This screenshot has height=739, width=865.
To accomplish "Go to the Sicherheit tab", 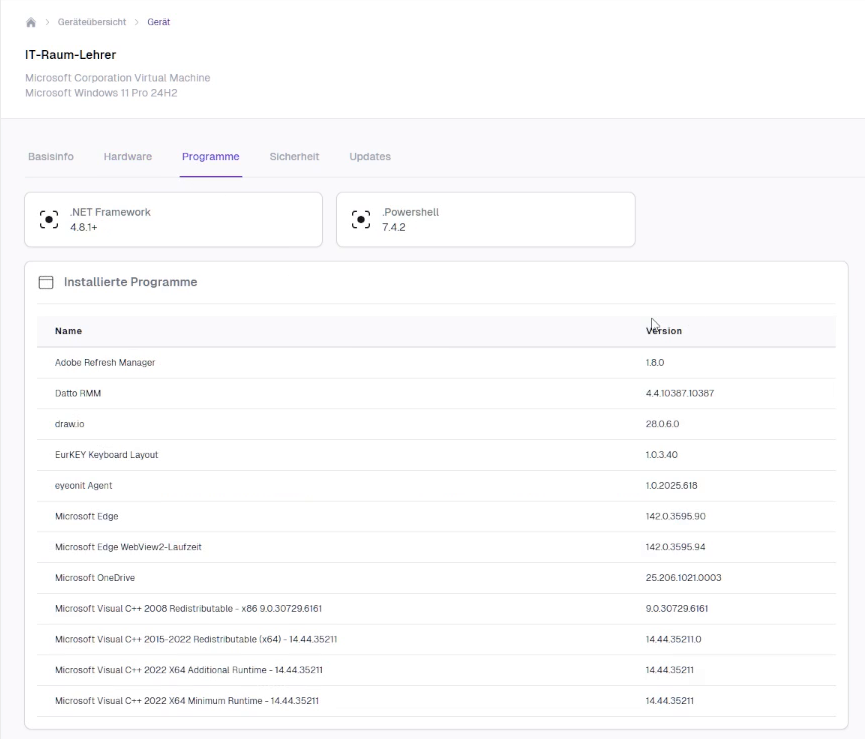I will [x=294, y=157].
